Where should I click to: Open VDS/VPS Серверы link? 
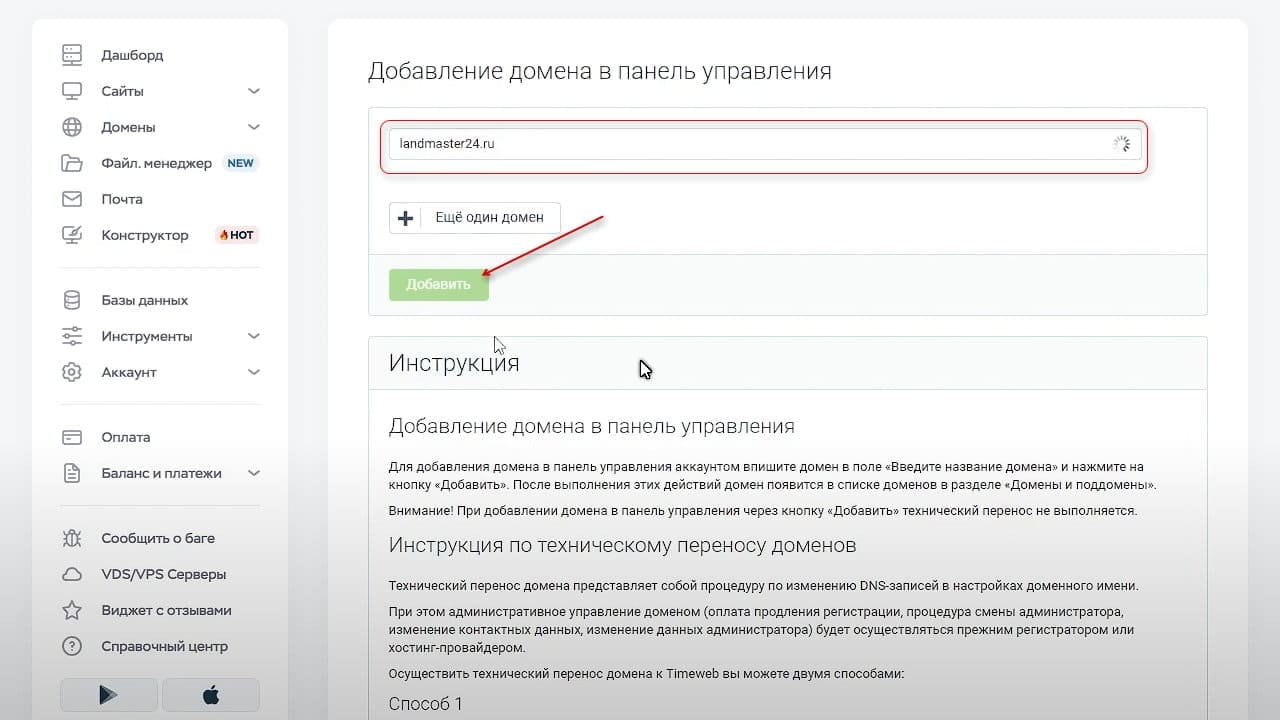coord(164,574)
